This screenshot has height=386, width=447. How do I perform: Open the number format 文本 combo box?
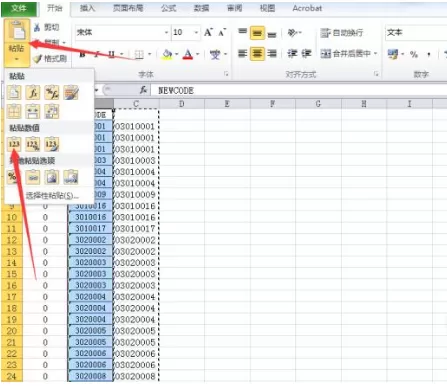pos(416,32)
